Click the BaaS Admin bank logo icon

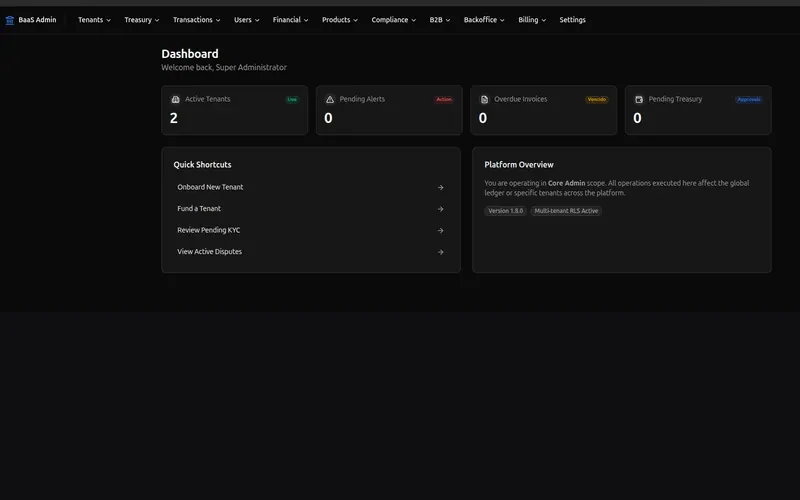click(x=9, y=20)
